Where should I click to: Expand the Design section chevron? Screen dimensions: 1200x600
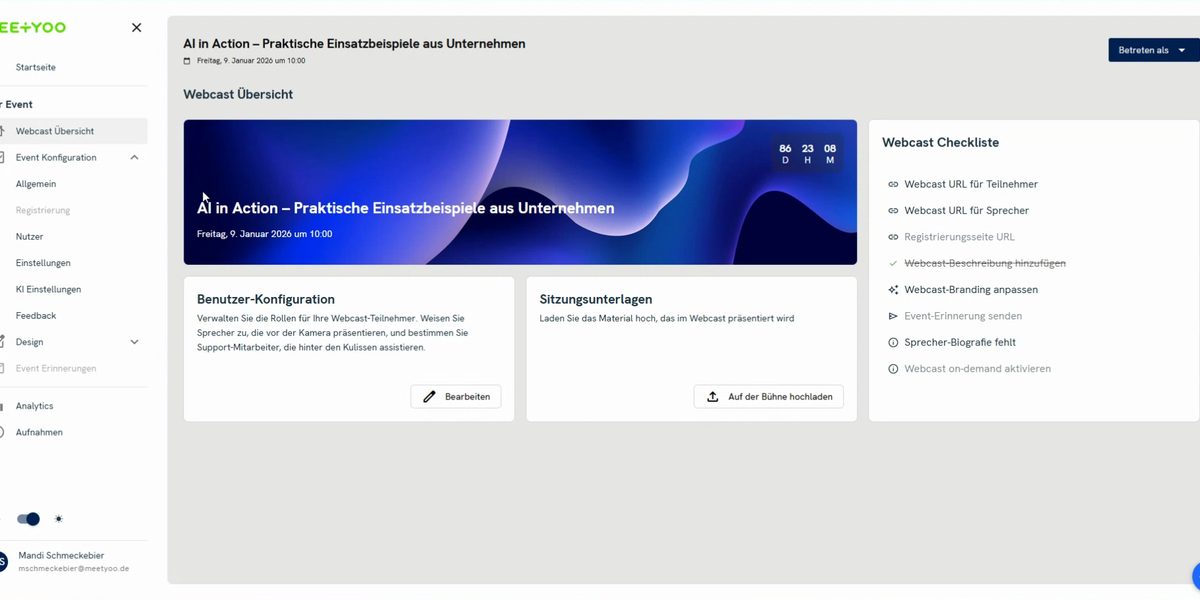point(135,341)
